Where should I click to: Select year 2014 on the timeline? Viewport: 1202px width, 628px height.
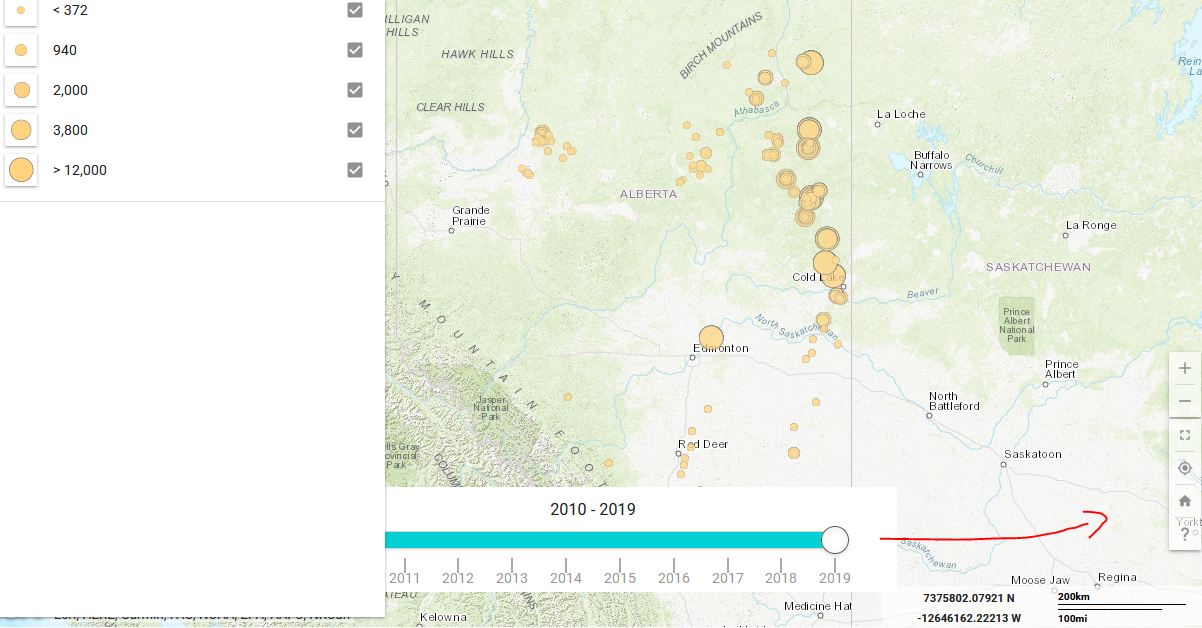coord(566,578)
